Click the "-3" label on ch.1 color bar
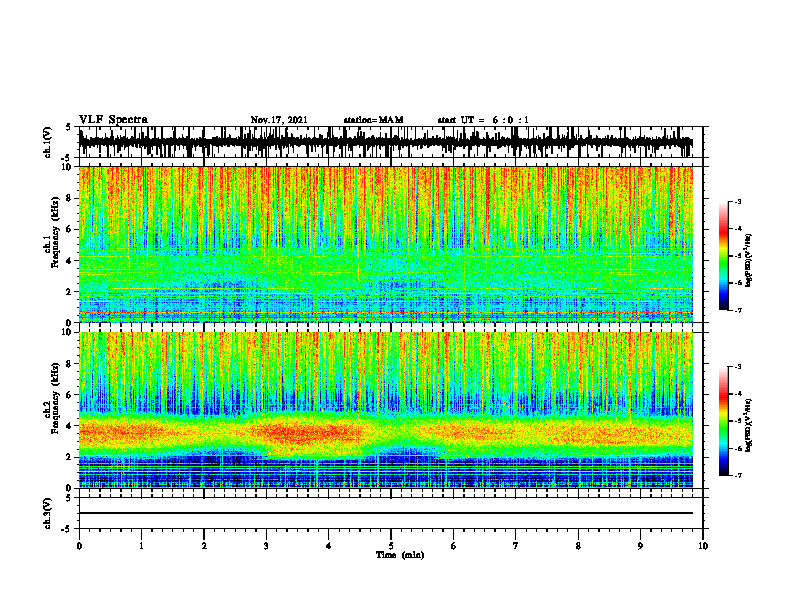792x612 pixels. [738, 201]
